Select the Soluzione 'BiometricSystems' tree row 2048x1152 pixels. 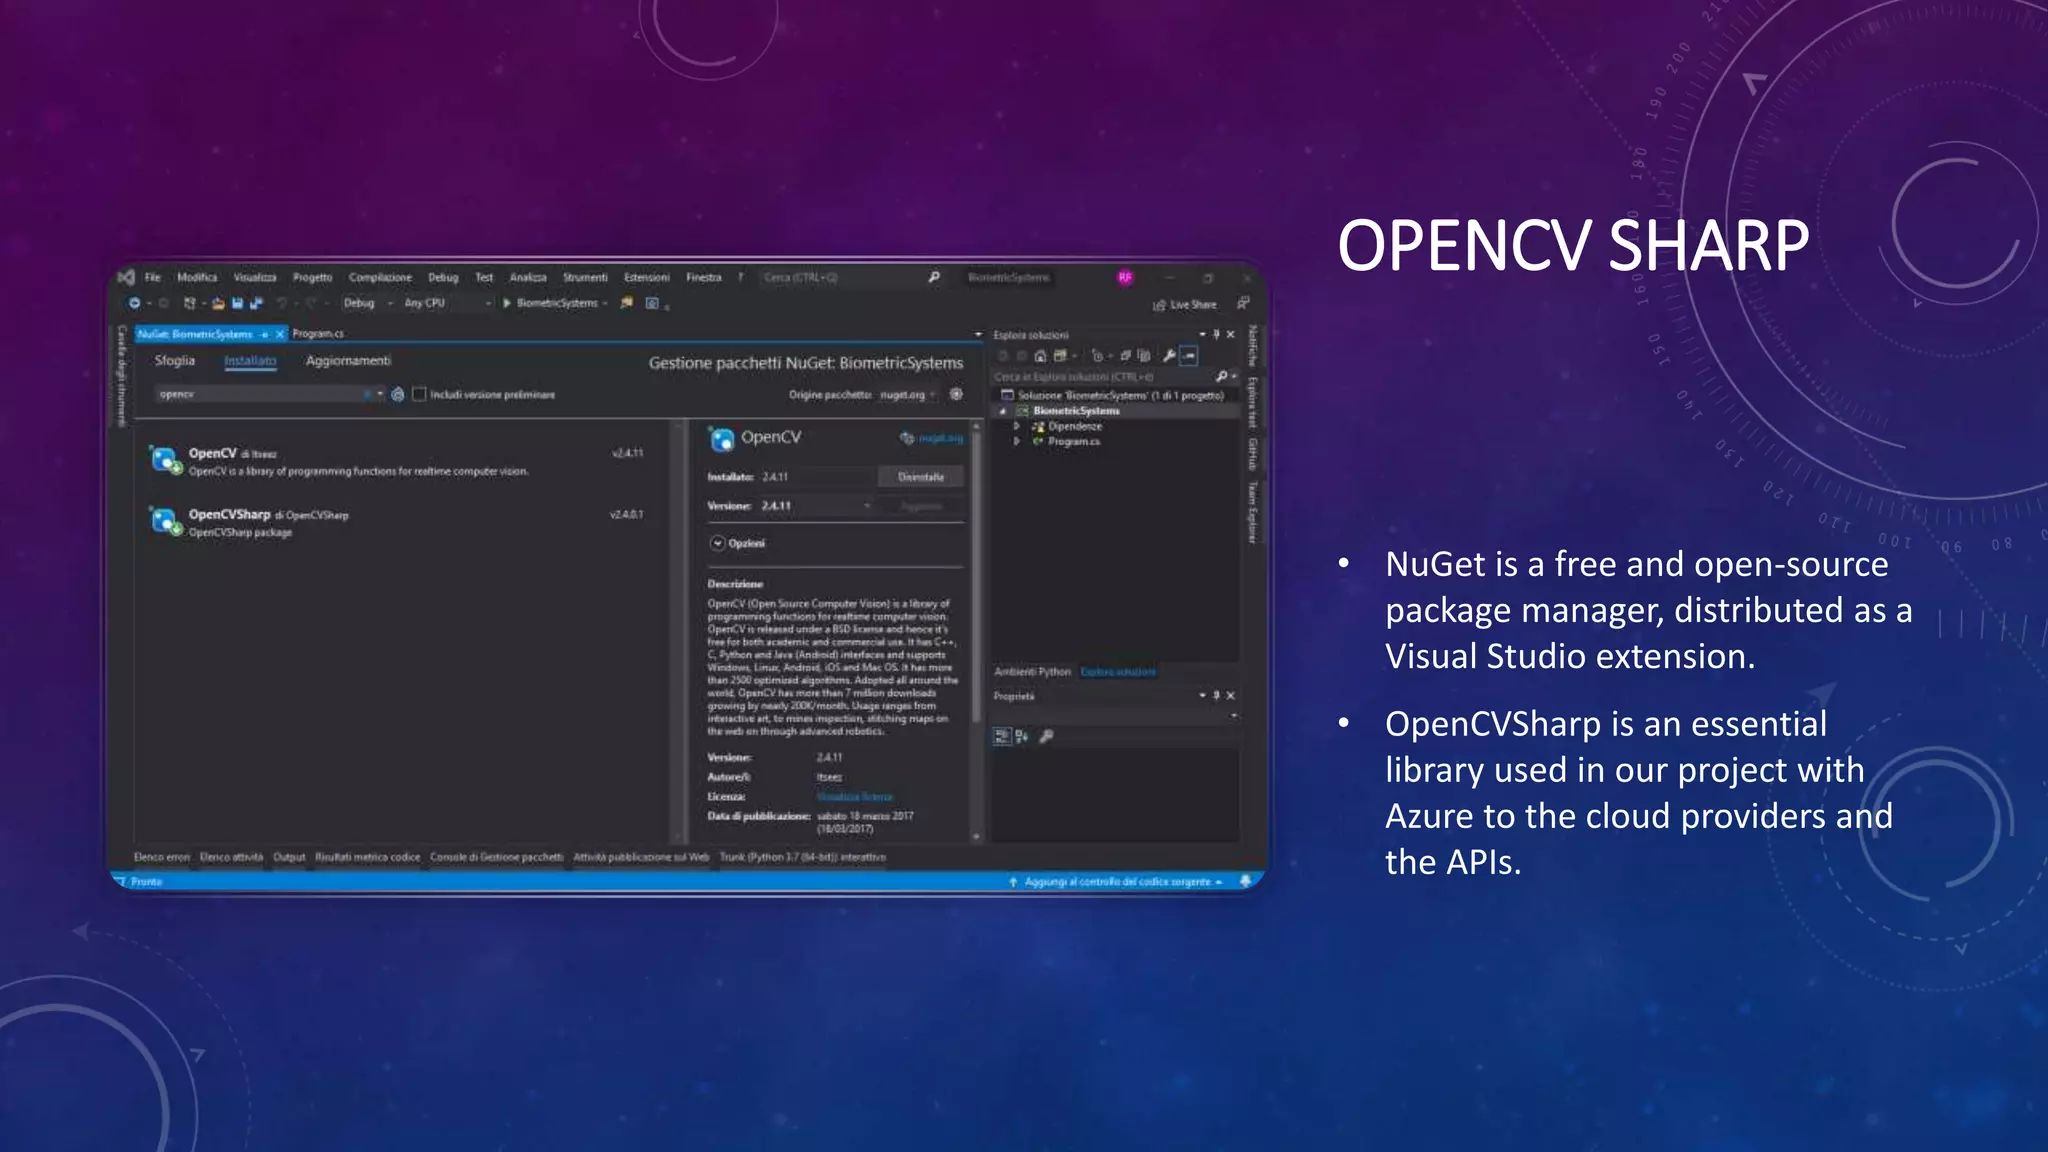pyautogui.click(x=1120, y=395)
